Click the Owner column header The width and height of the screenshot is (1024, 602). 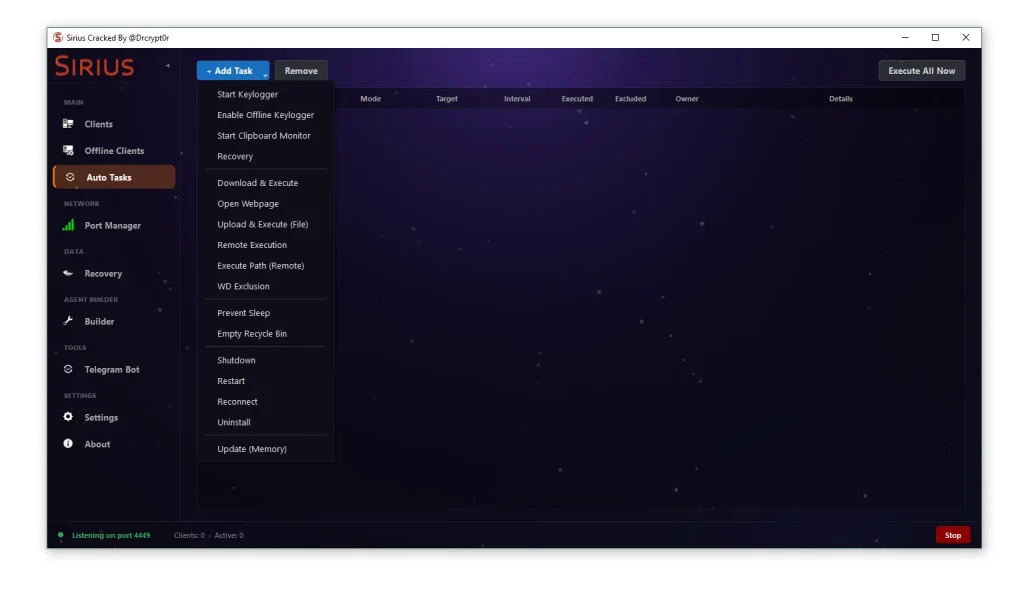687,99
